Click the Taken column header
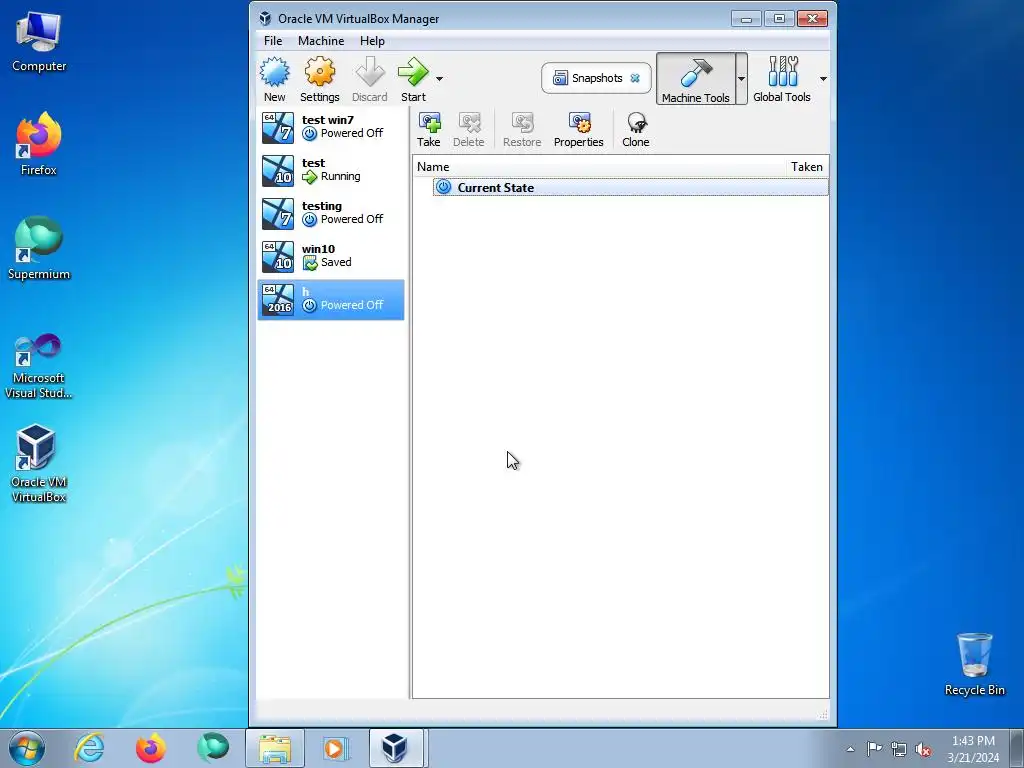The width and height of the screenshot is (1024, 768). pyautogui.click(x=807, y=167)
